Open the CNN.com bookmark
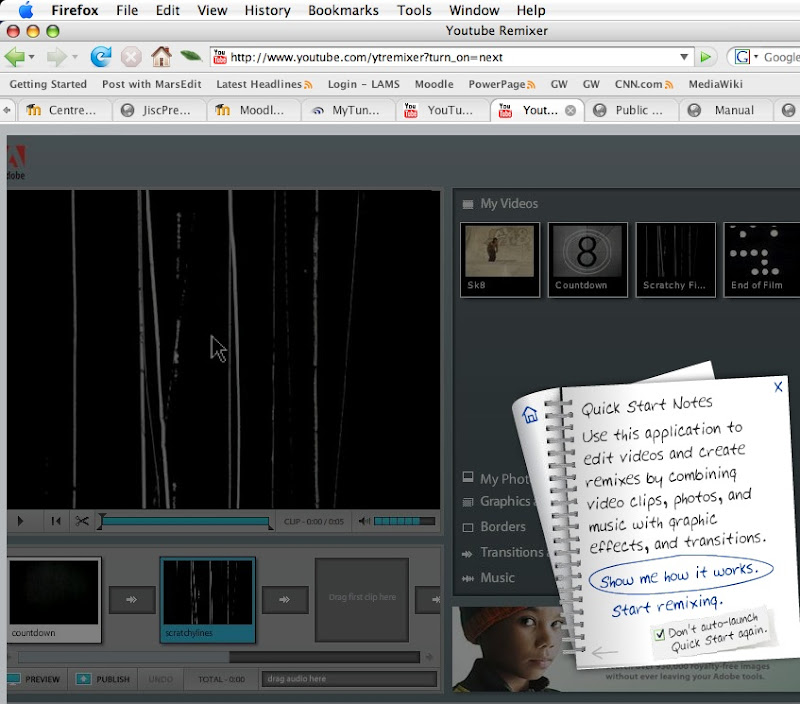800x704 pixels. [644, 84]
